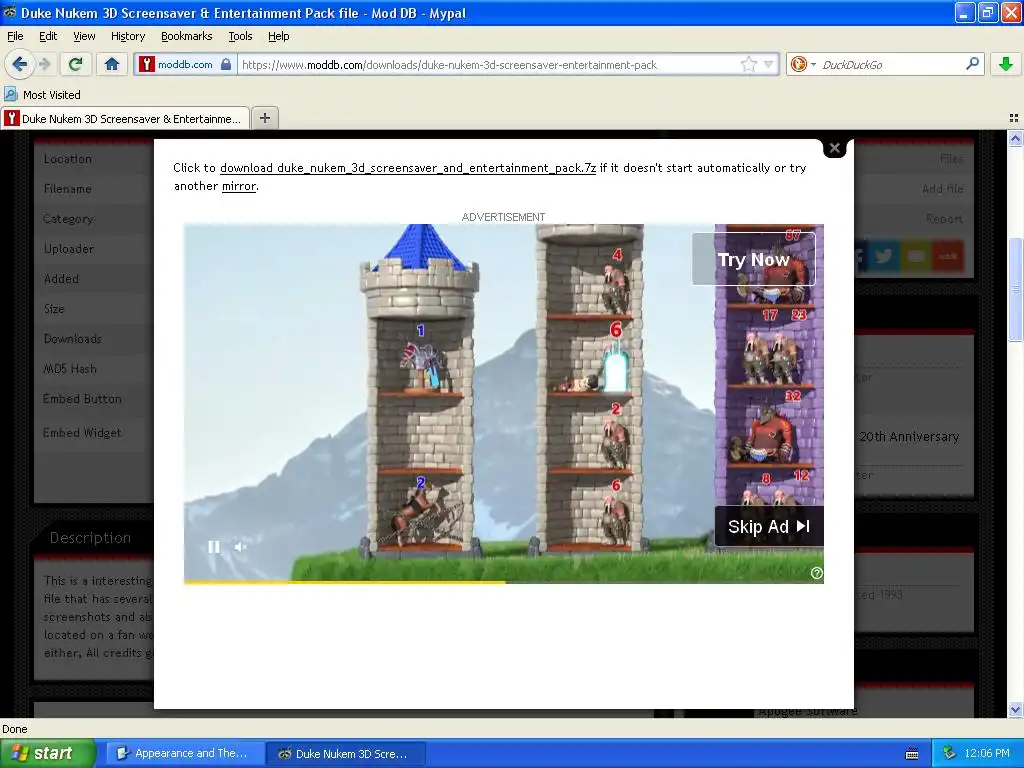
Task: Unmute the advertisement audio
Action: 240,547
